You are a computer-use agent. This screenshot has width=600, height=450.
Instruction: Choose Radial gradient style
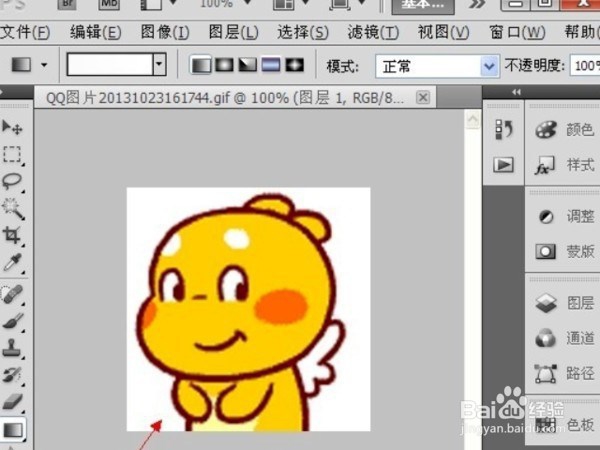point(224,65)
